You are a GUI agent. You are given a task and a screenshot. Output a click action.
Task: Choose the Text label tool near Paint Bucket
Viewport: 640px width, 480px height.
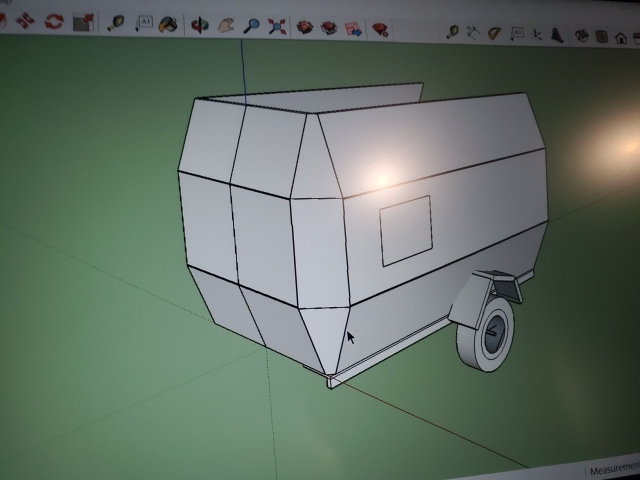click(x=144, y=23)
